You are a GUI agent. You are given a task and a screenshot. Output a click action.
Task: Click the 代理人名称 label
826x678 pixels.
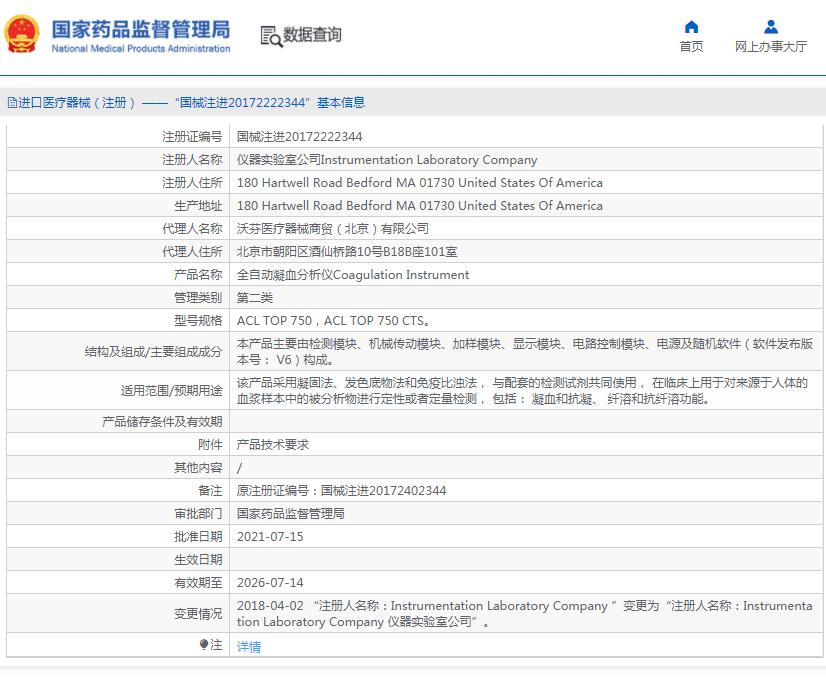pos(192,229)
